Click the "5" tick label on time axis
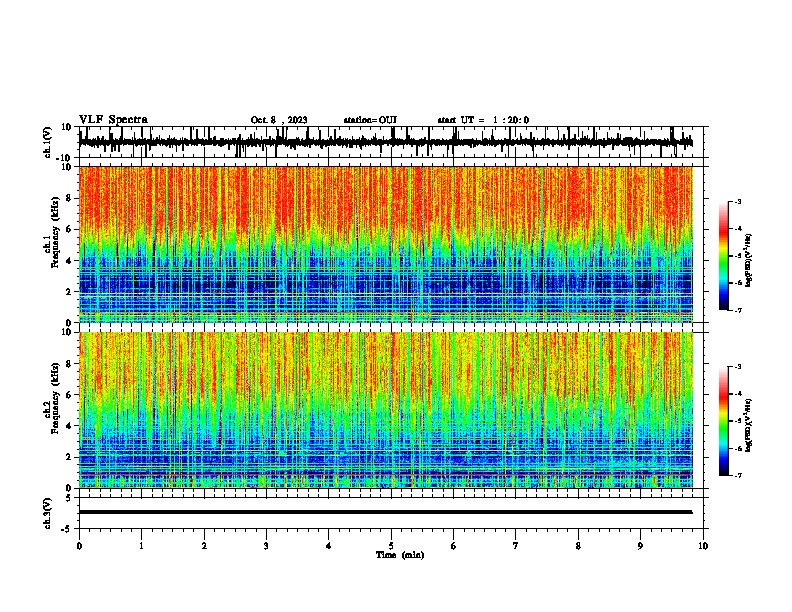 coord(391,546)
